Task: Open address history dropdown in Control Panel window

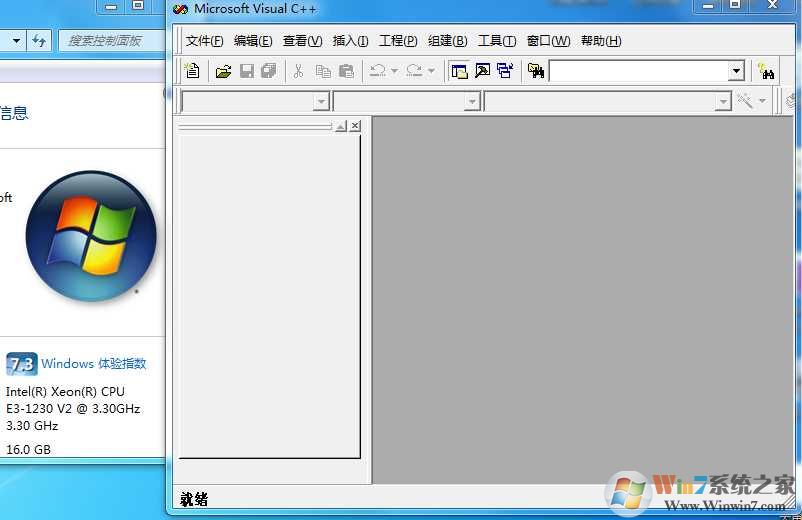Action: 16,40
